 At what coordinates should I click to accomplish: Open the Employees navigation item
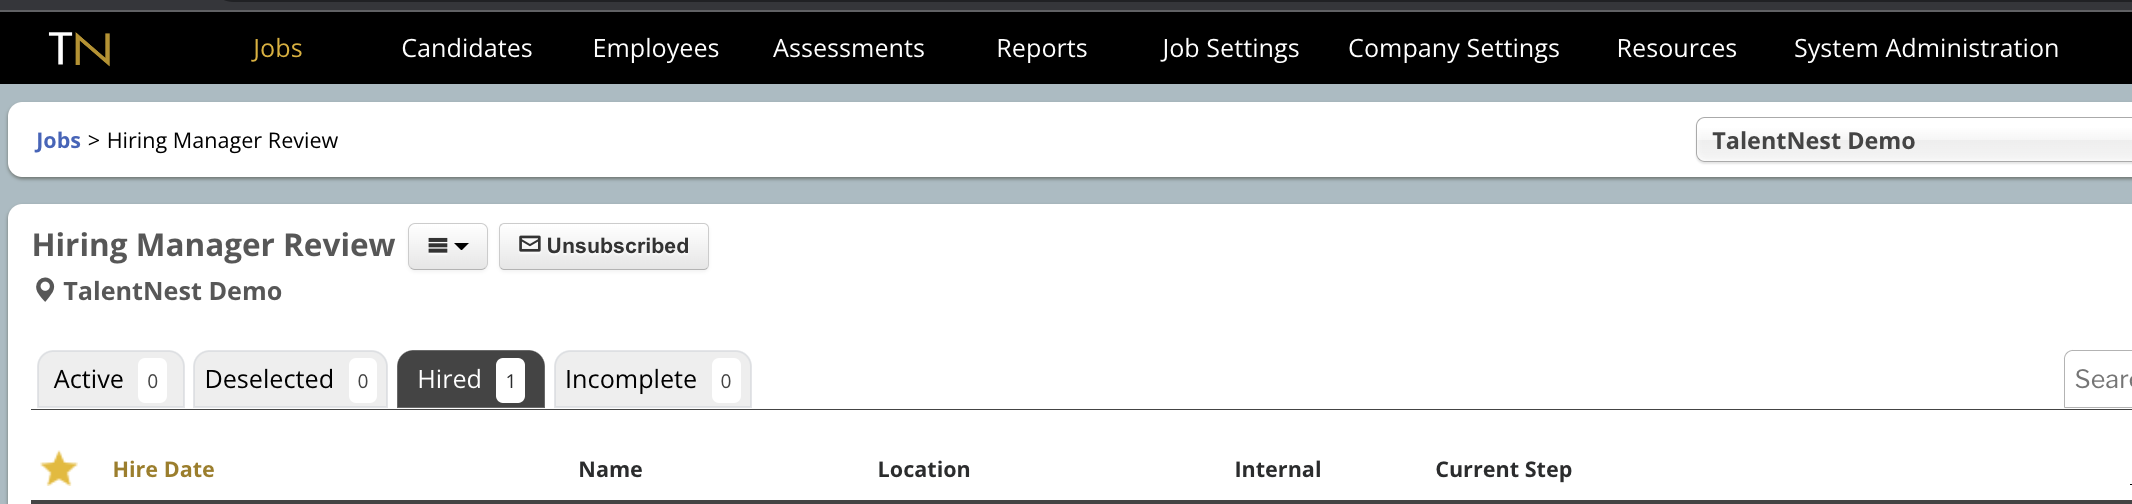pos(656,48)
